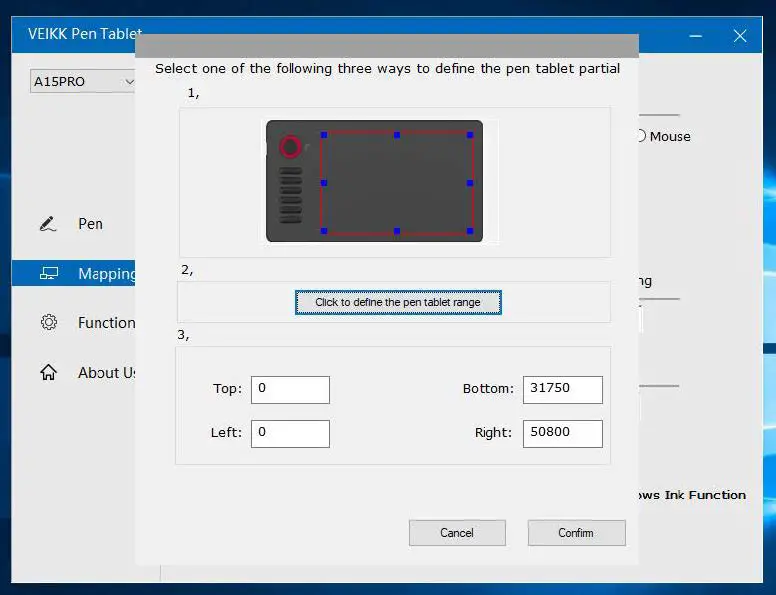Screen dimensions: 776x595
Task: Click the 'Bottom:' label text
Action: tap(488, 389)
